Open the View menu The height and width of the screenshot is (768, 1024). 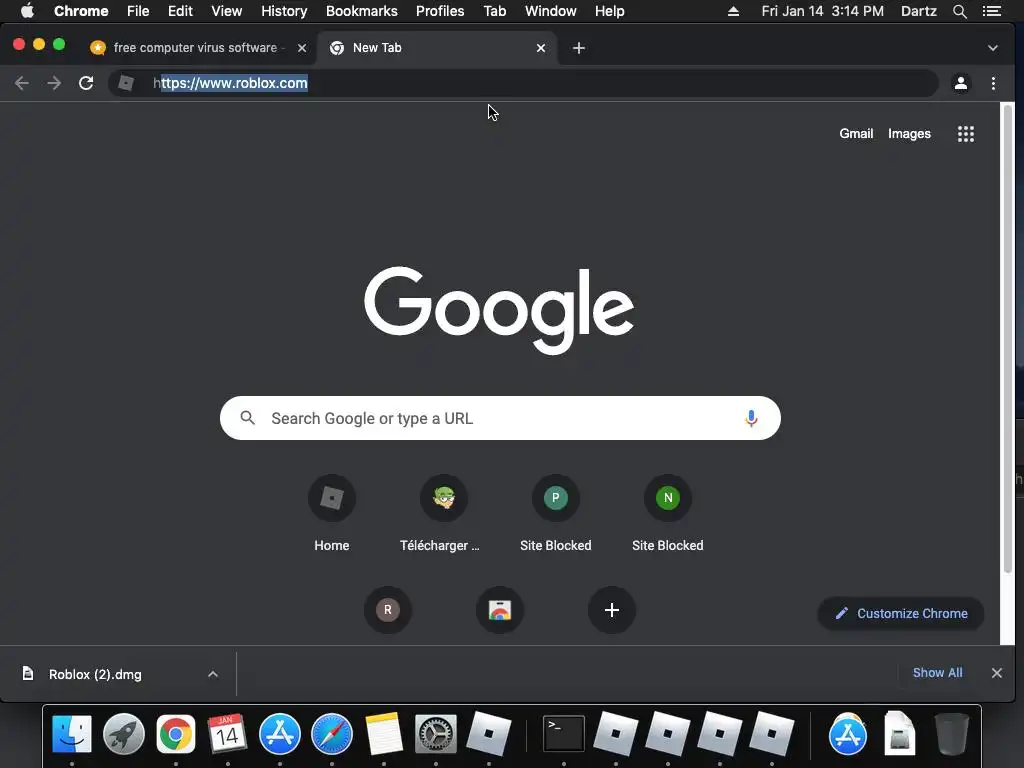click(x=227, y=11)
